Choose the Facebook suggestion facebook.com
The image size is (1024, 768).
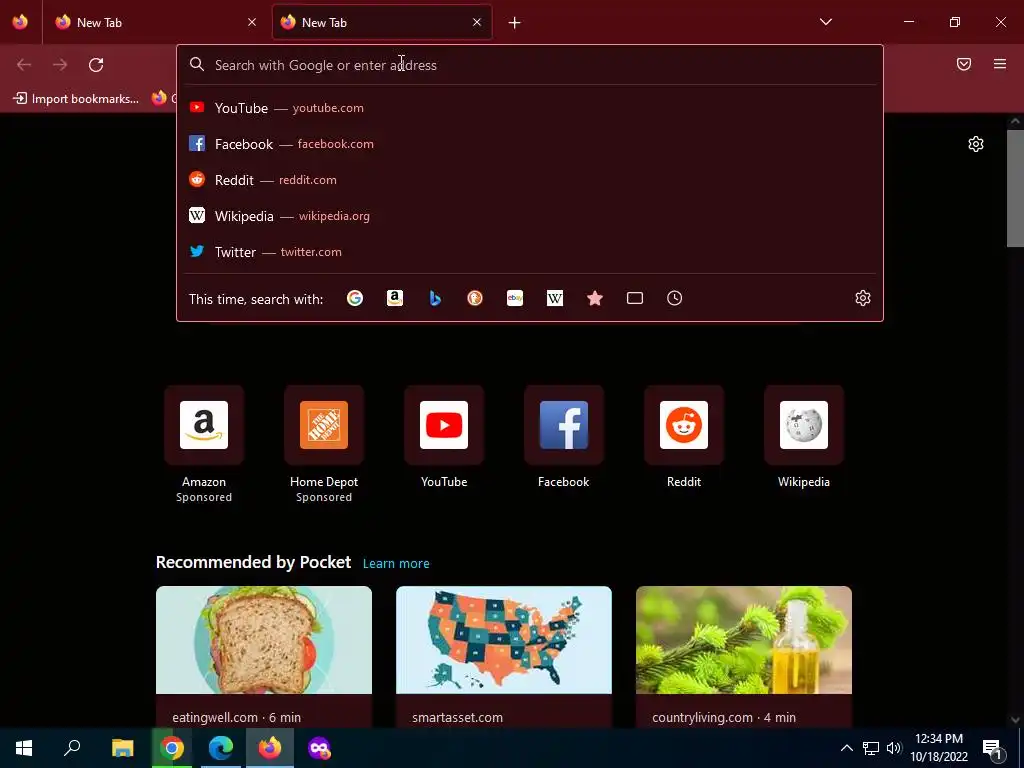pos(530,144)
